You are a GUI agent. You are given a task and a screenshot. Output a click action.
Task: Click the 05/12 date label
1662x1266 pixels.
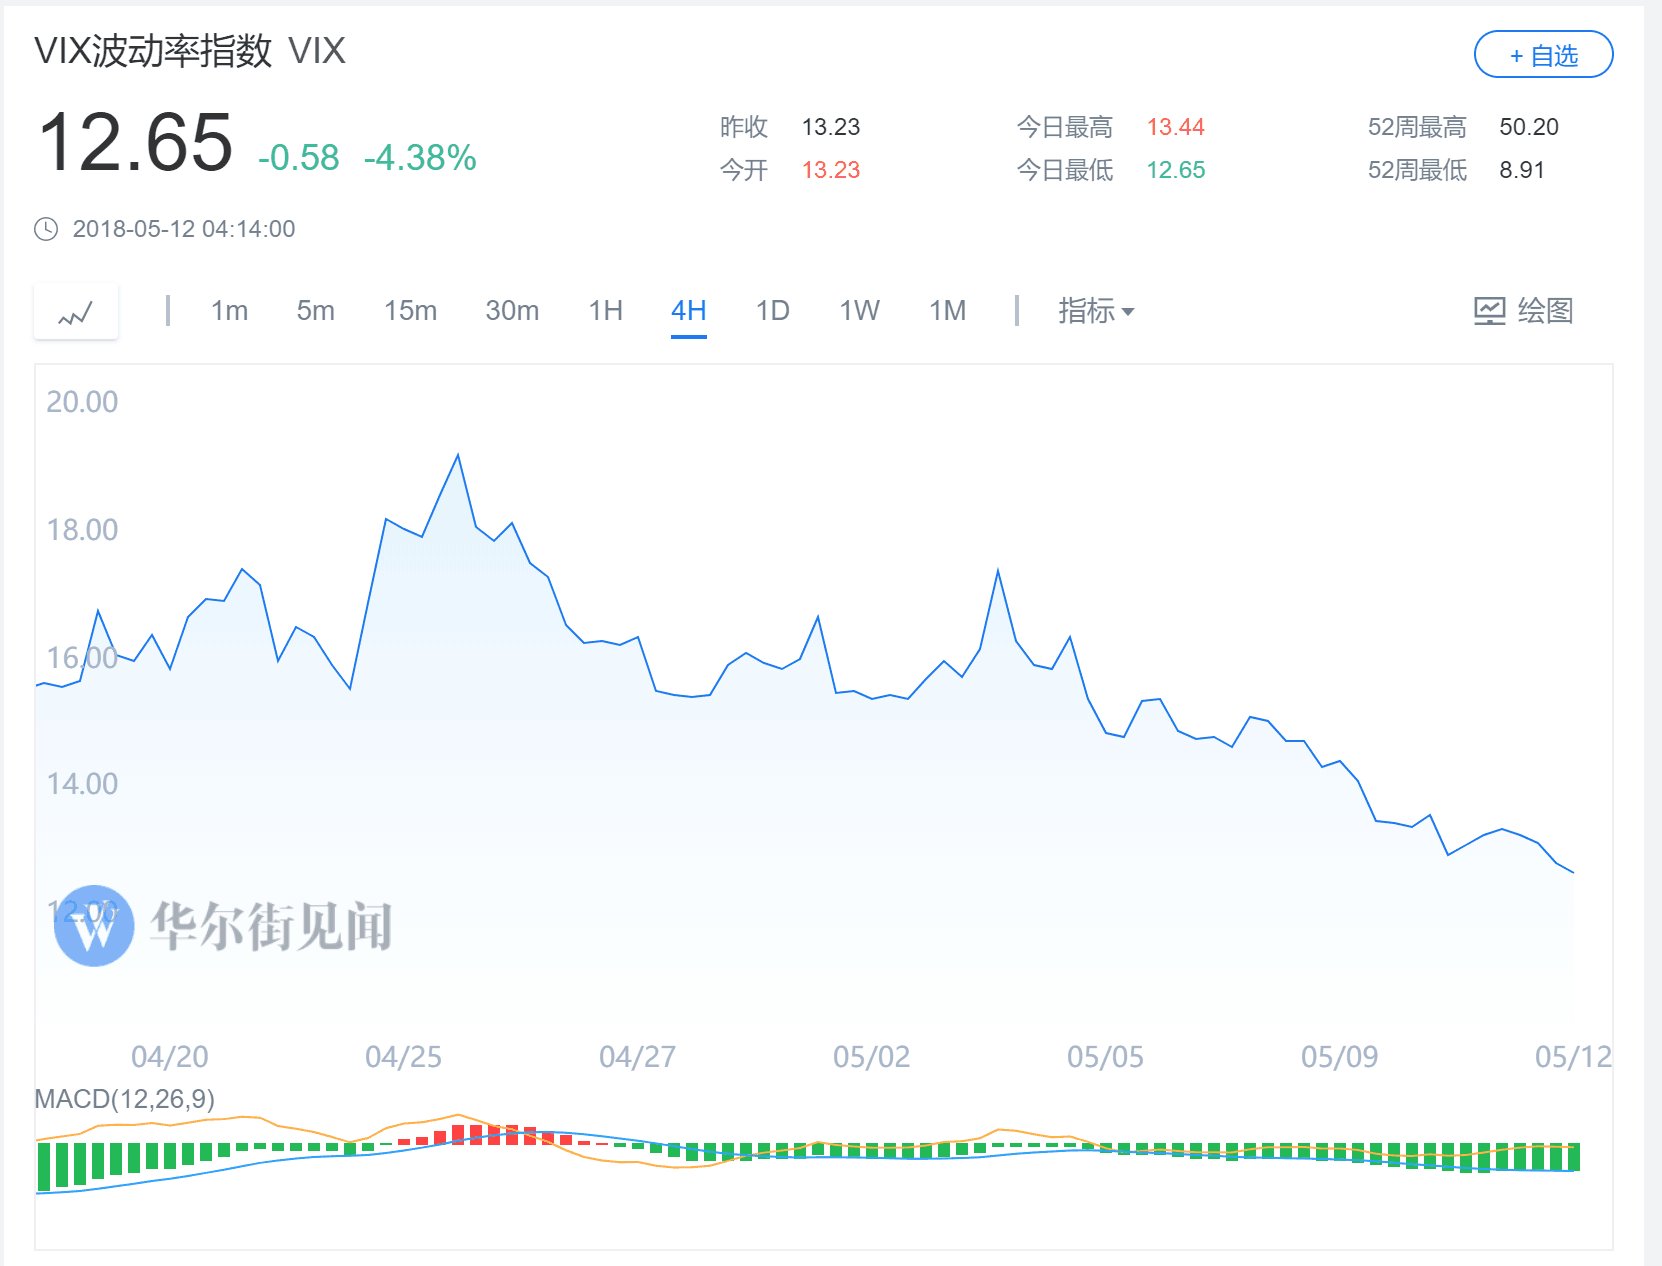pyautogui.click(x=1573, y=1057)
